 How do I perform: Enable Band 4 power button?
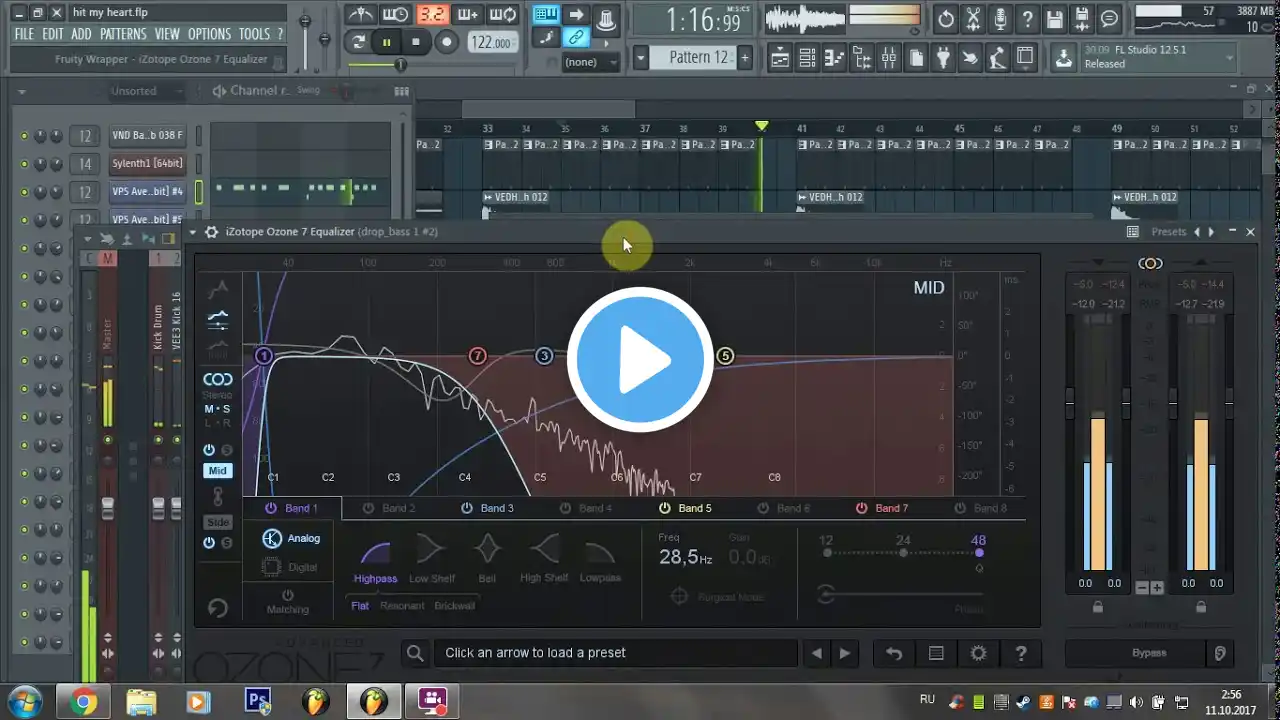[x=565, y=508]
